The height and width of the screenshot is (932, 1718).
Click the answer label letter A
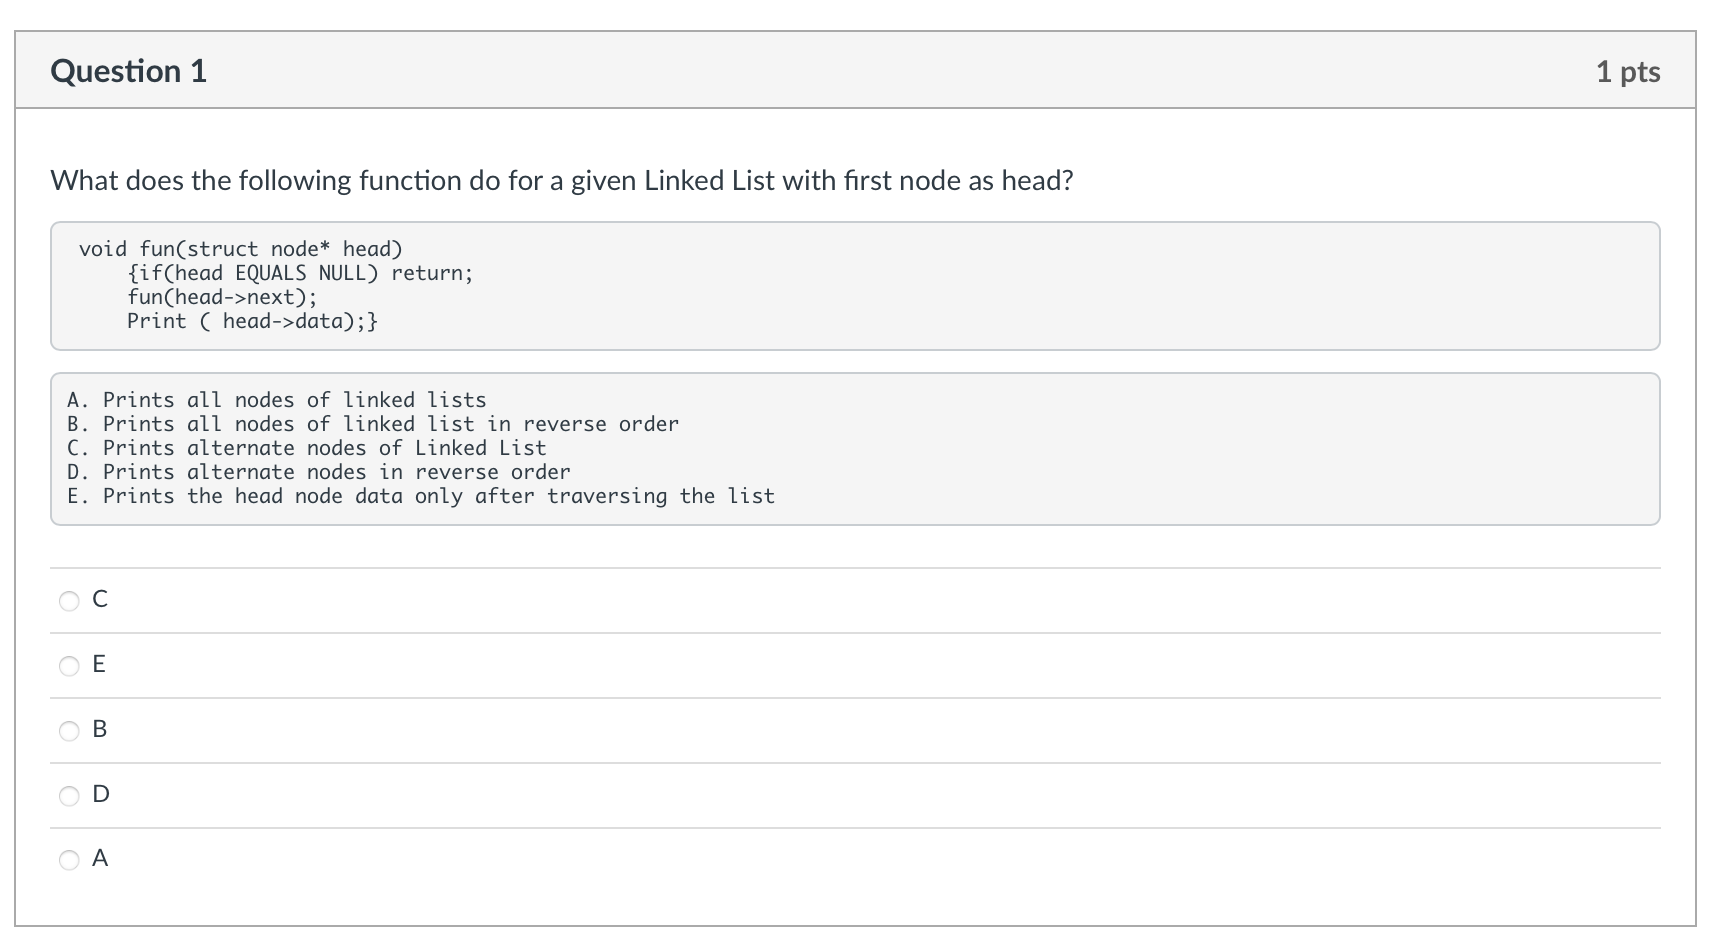[x=100, y=858]
